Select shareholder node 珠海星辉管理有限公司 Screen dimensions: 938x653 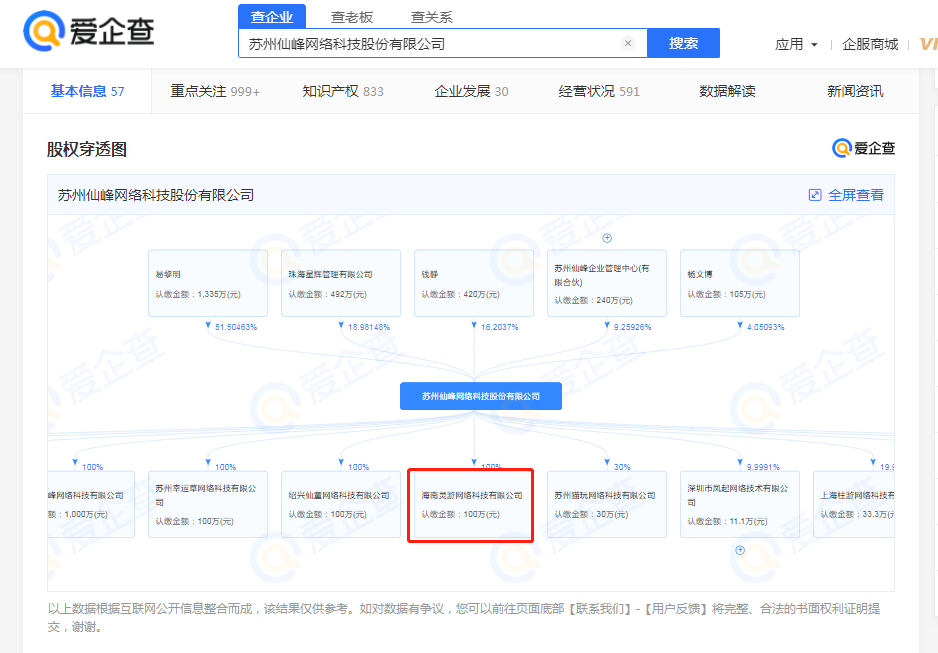[340, 284]
